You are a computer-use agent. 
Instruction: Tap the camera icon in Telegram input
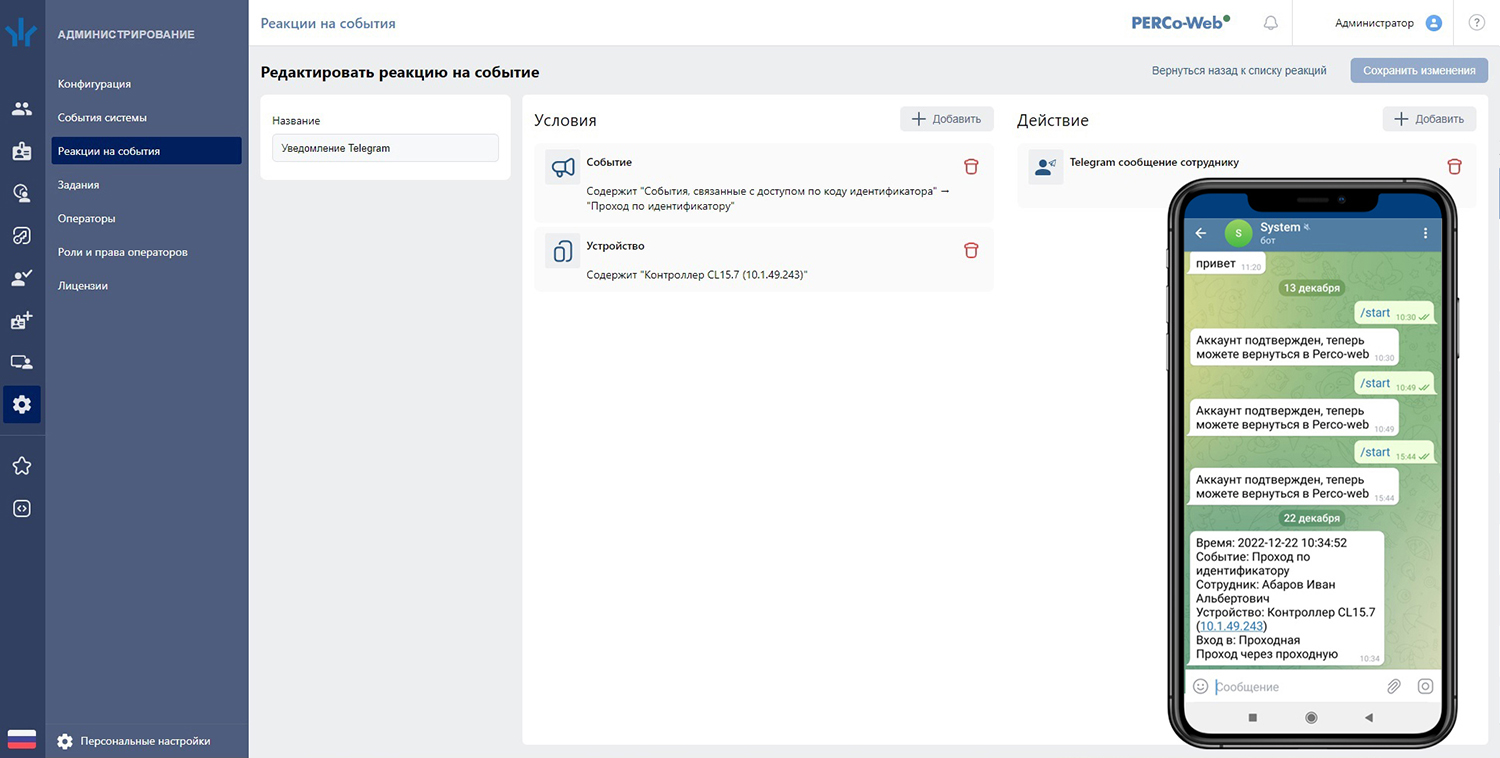coord(1425,687)
